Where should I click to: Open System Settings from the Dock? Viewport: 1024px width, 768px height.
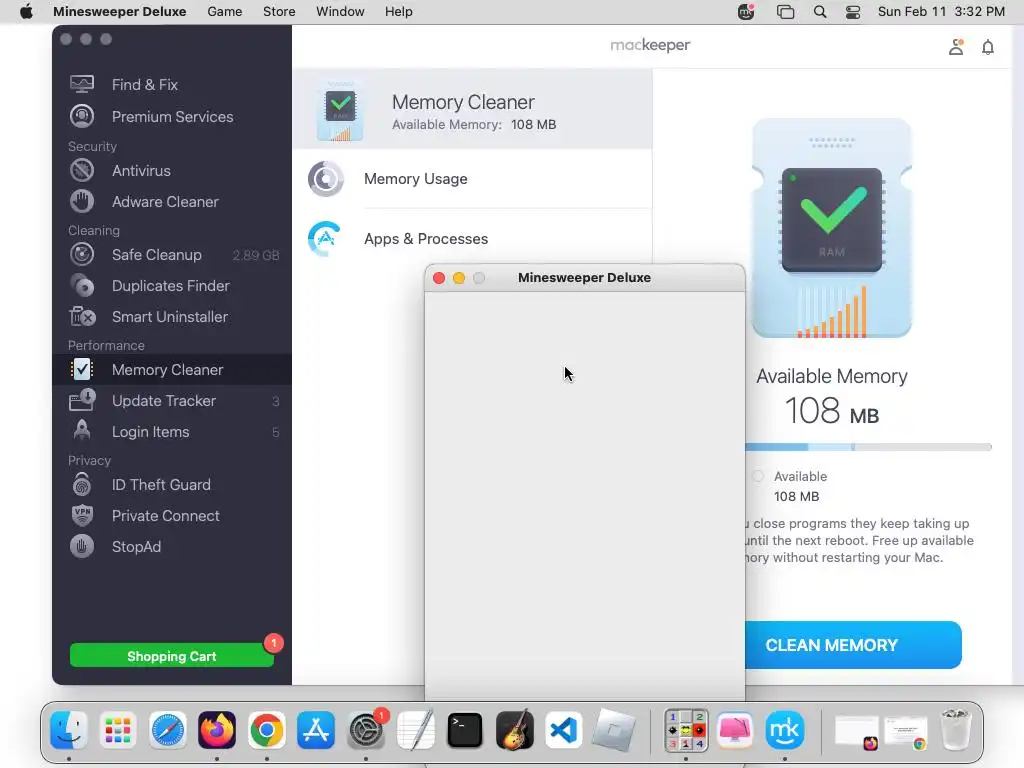[366, 730]
